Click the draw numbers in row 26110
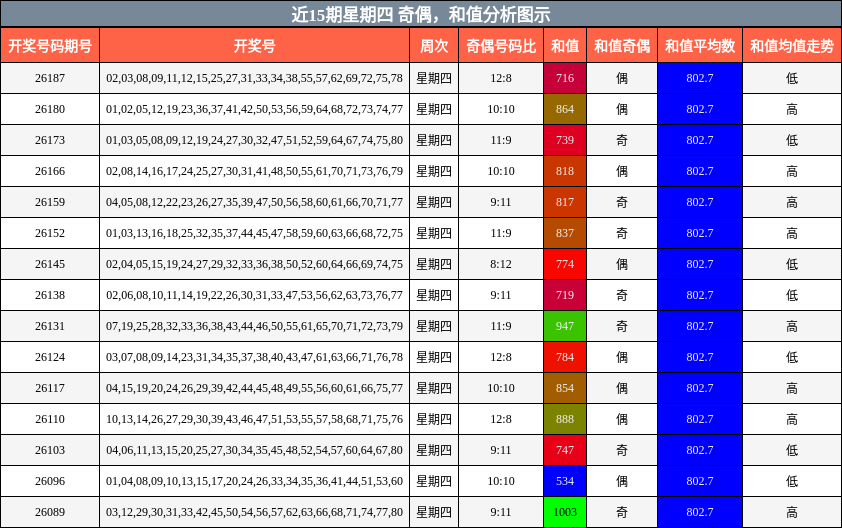The width and height of the screenshot is (842, 528). click(255, 419)
